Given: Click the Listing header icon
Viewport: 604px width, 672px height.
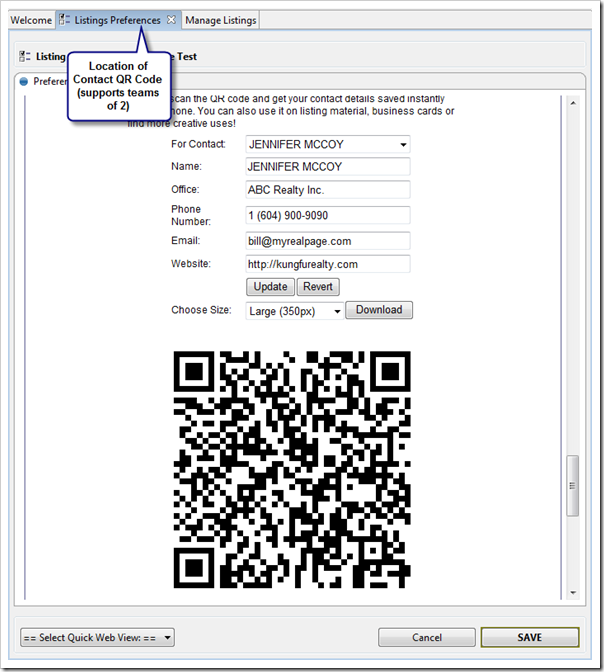Looking at the screenshot, I should point(25,56).
